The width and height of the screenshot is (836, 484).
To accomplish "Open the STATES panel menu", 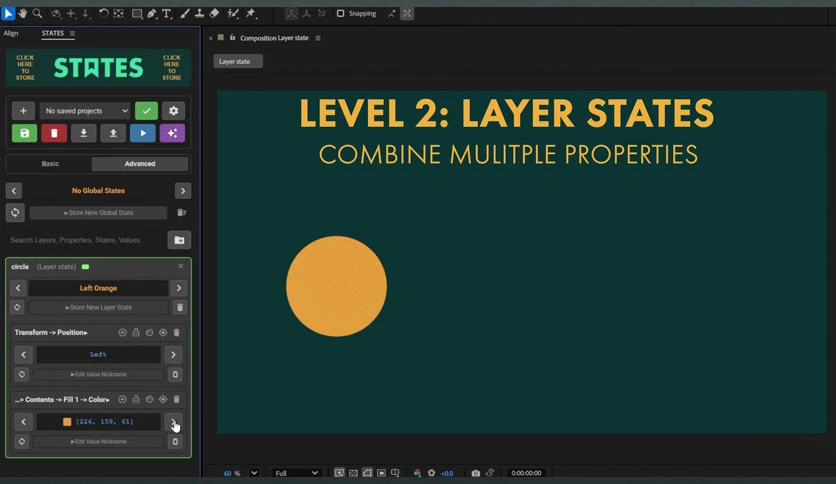I will coord(72,33).
